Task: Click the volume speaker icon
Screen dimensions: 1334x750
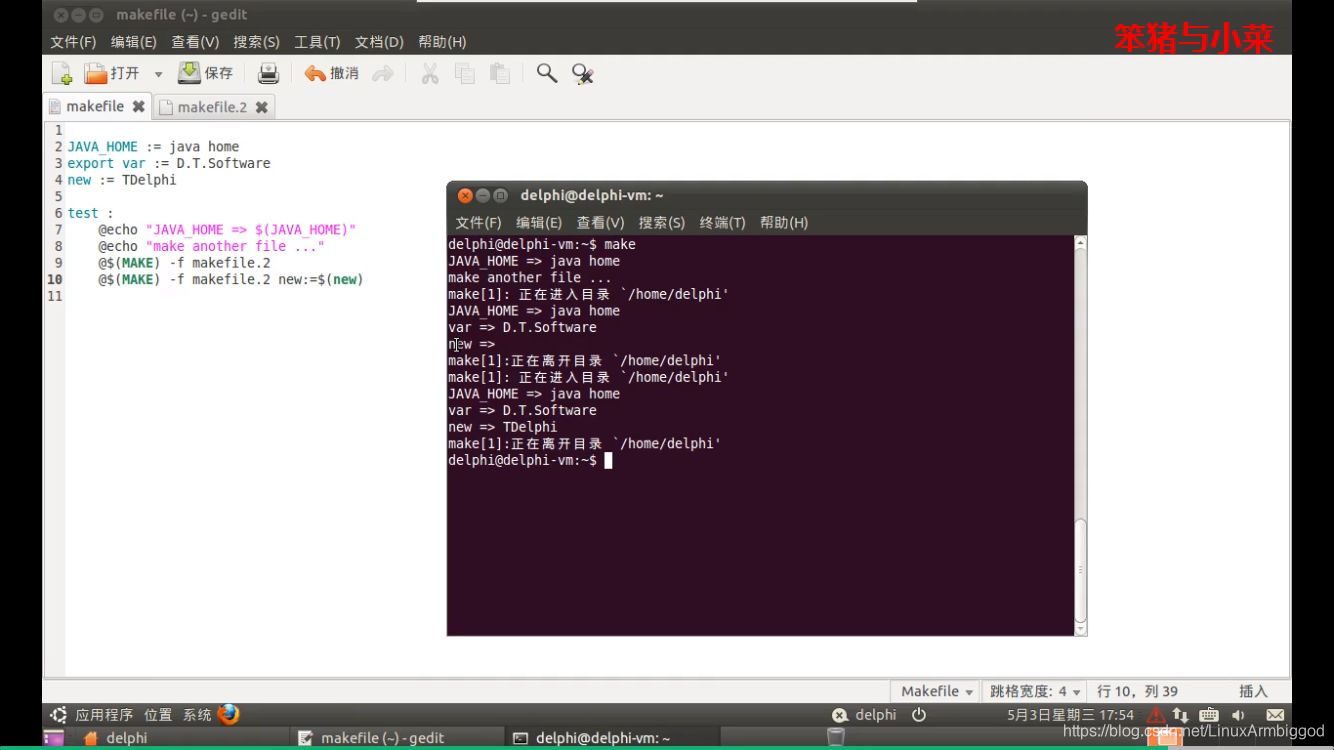Action: click(x=1239, y=715)
